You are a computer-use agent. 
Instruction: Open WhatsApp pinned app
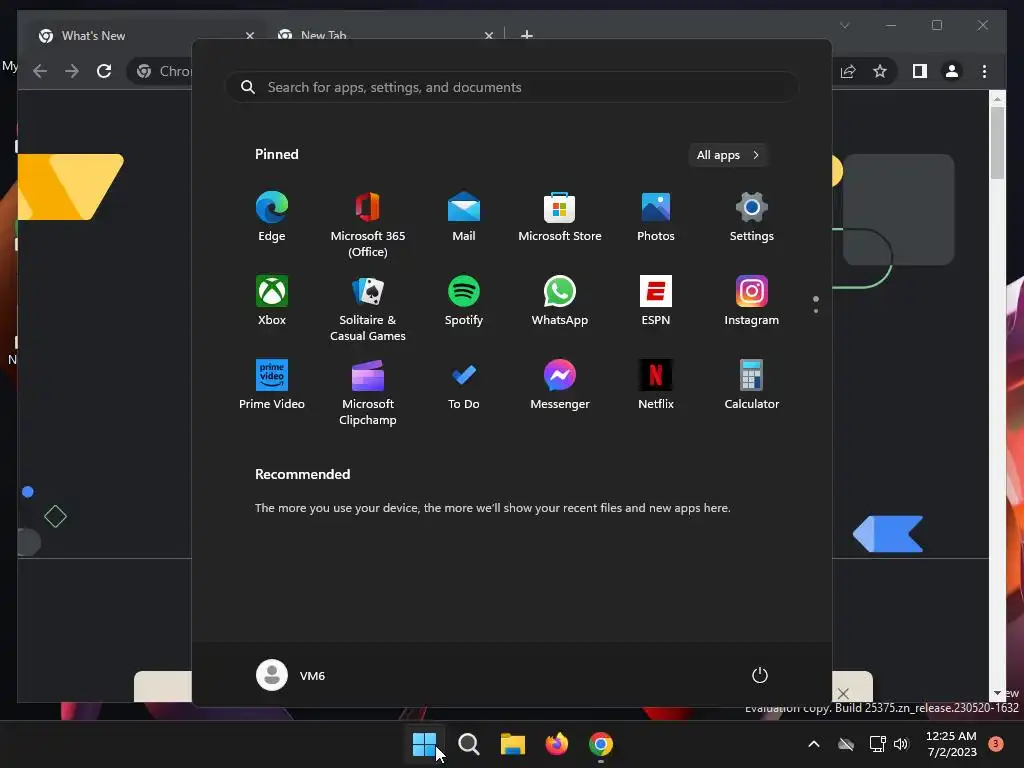pyautogui.click(x=560, y=300)
